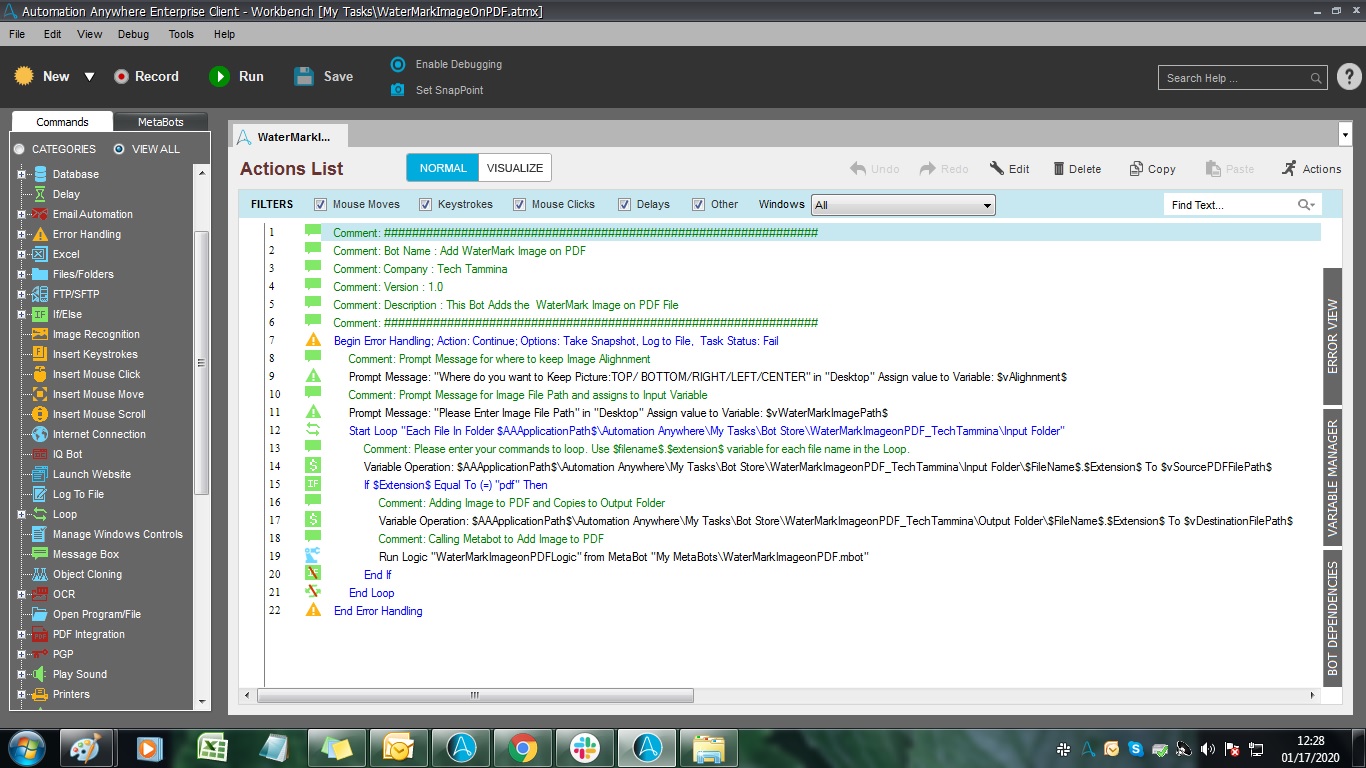Viewport: 1366px width, 768px height.
Task: Switch to VISUALIZE view
Action: [515, 168]
